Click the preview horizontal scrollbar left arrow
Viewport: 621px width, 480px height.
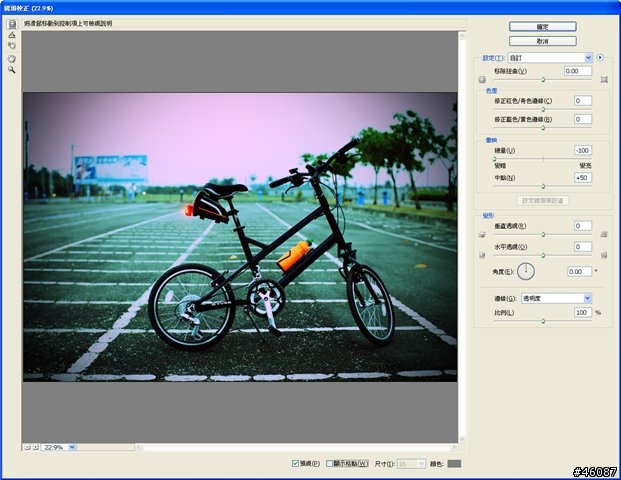139,447
